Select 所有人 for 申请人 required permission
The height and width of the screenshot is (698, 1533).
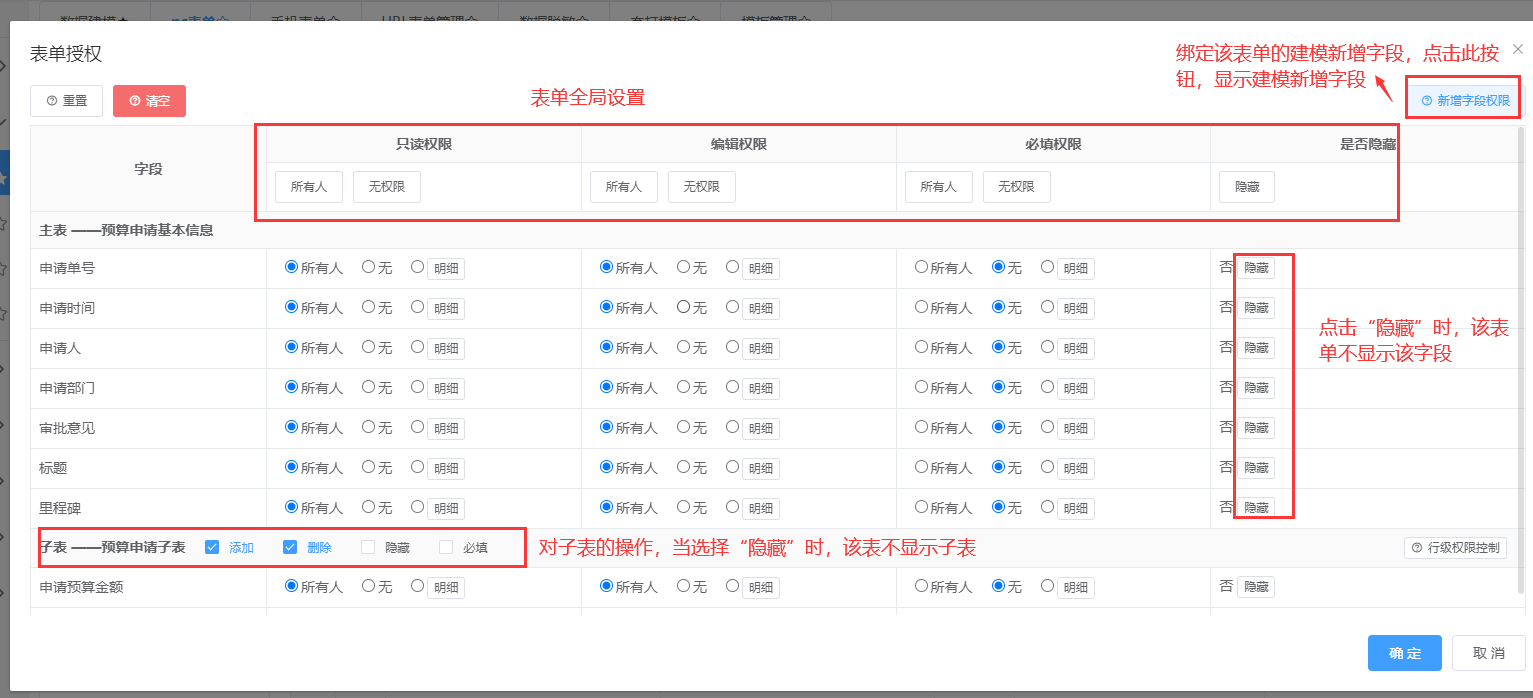tap(921, 347)
